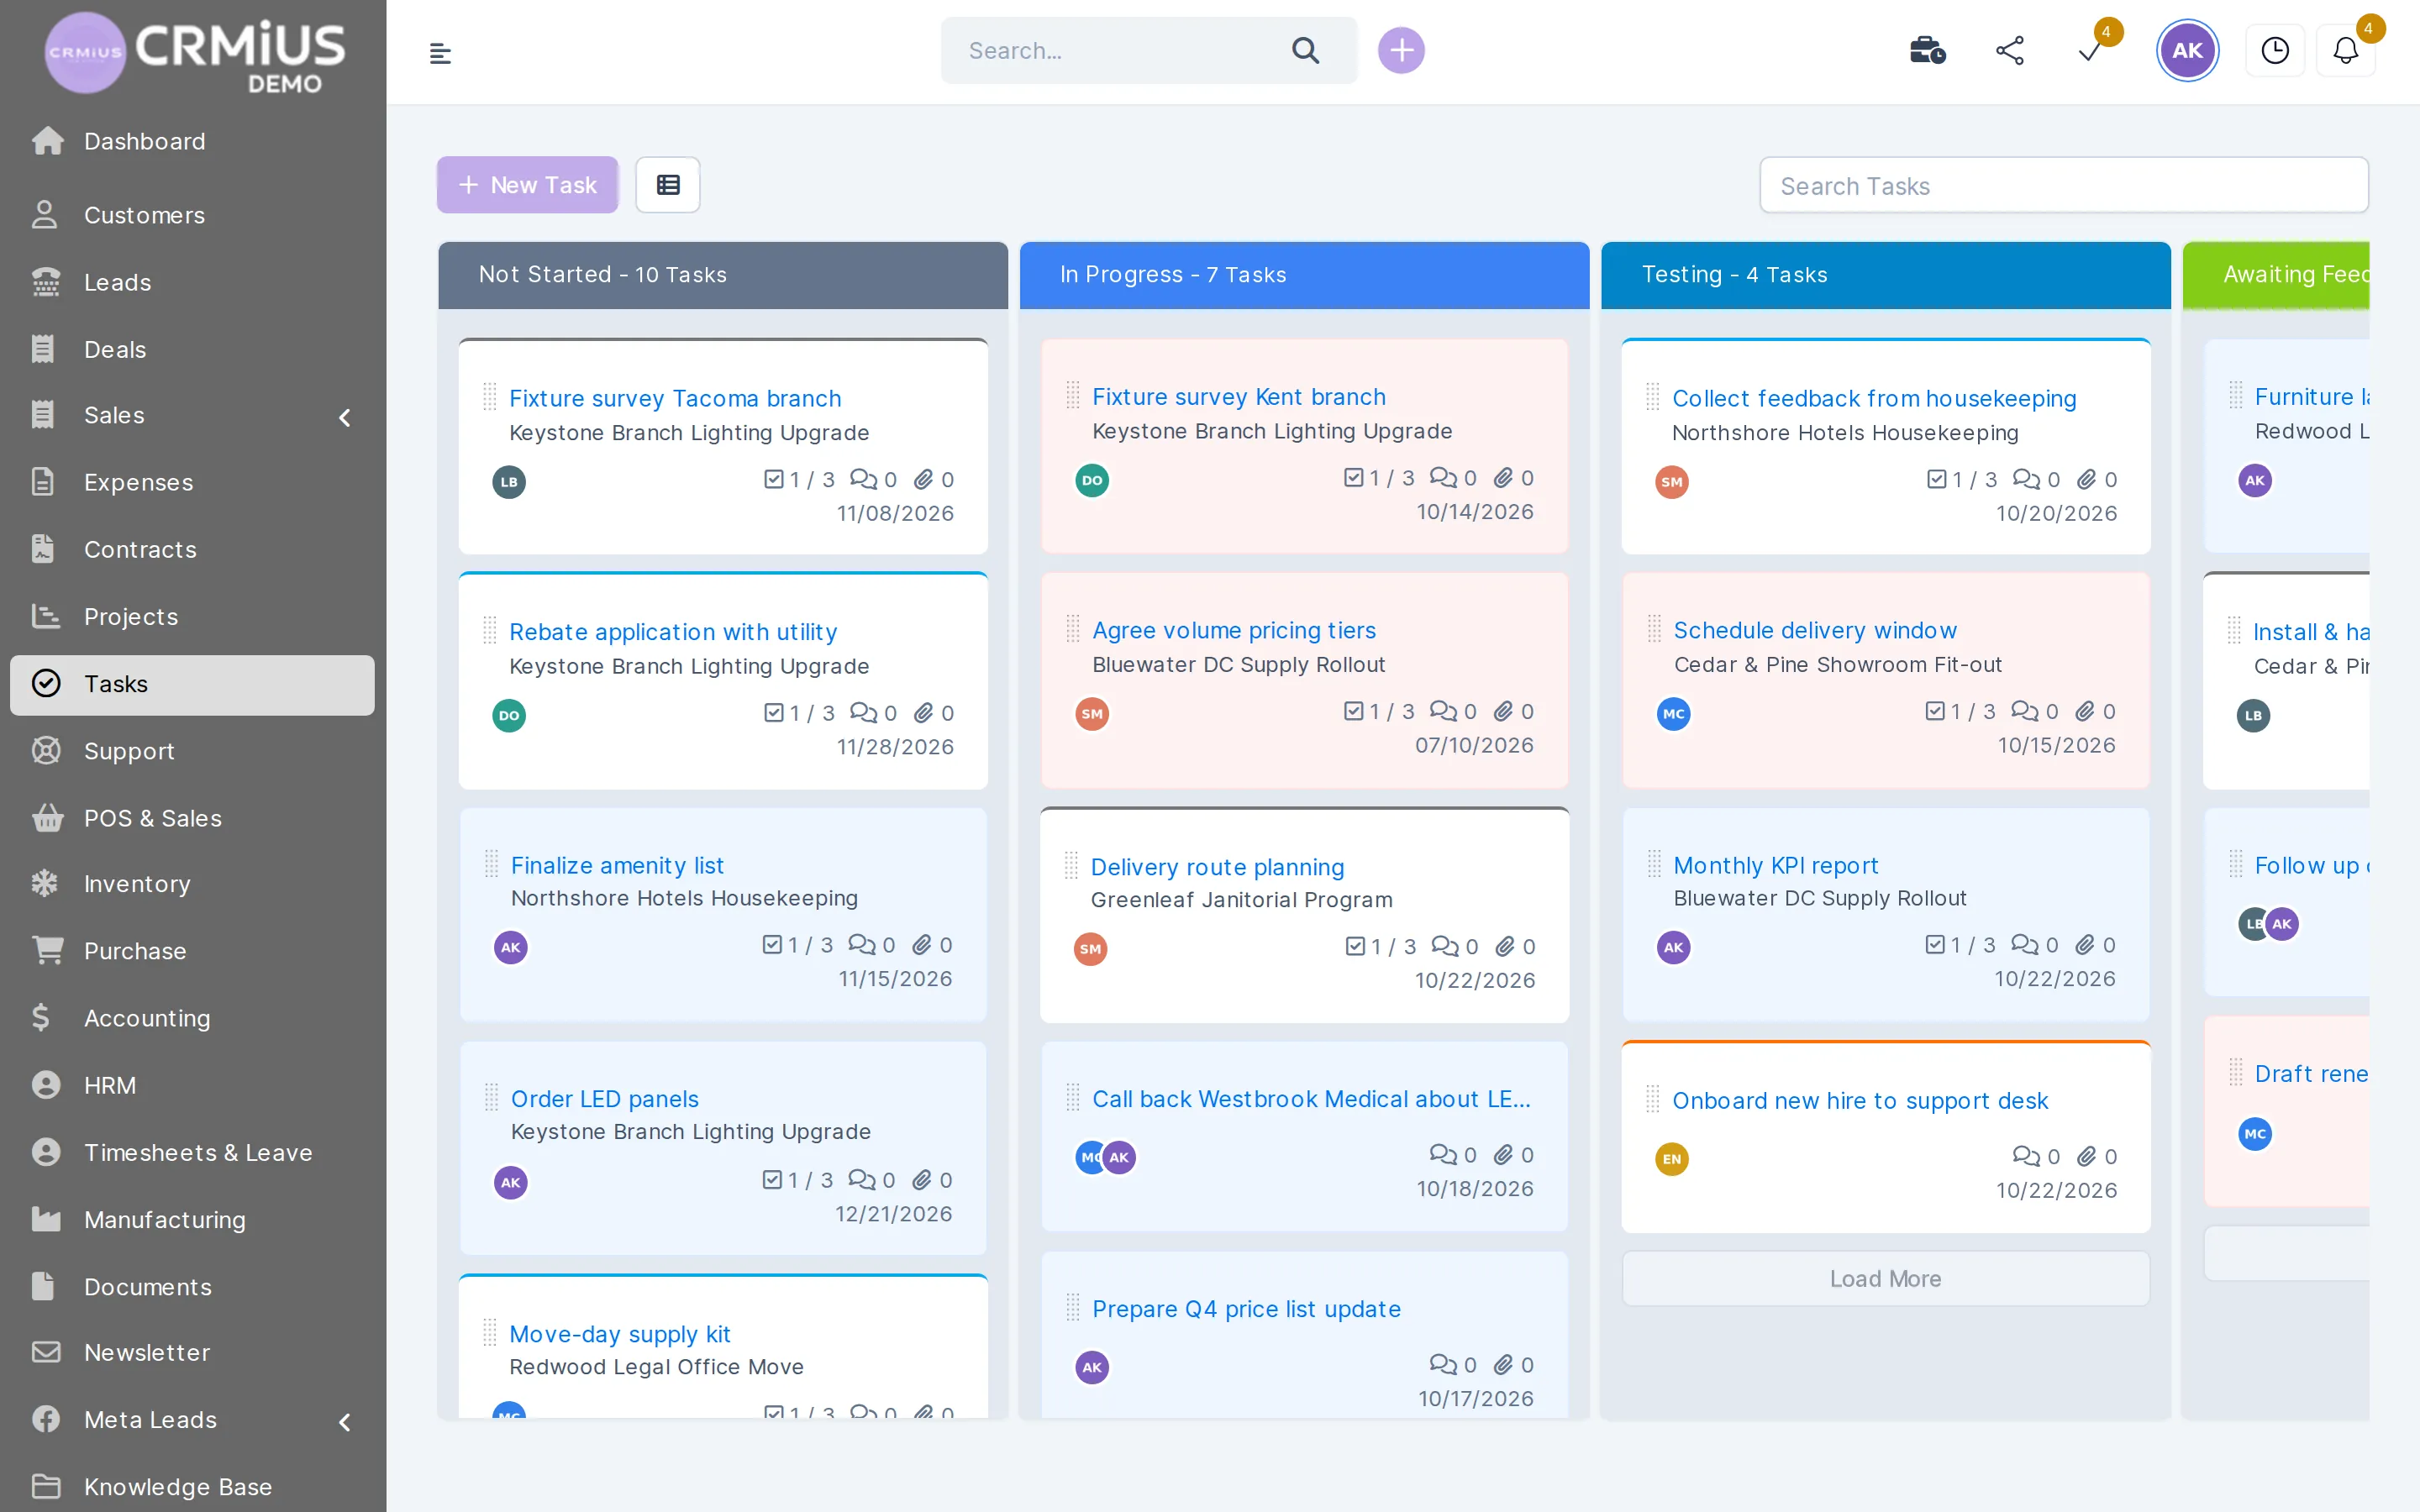The width and height of the screenshot is (2420, 1512).
Task: Open Accounting in the sidebar
Action: tap(192, 1018)
